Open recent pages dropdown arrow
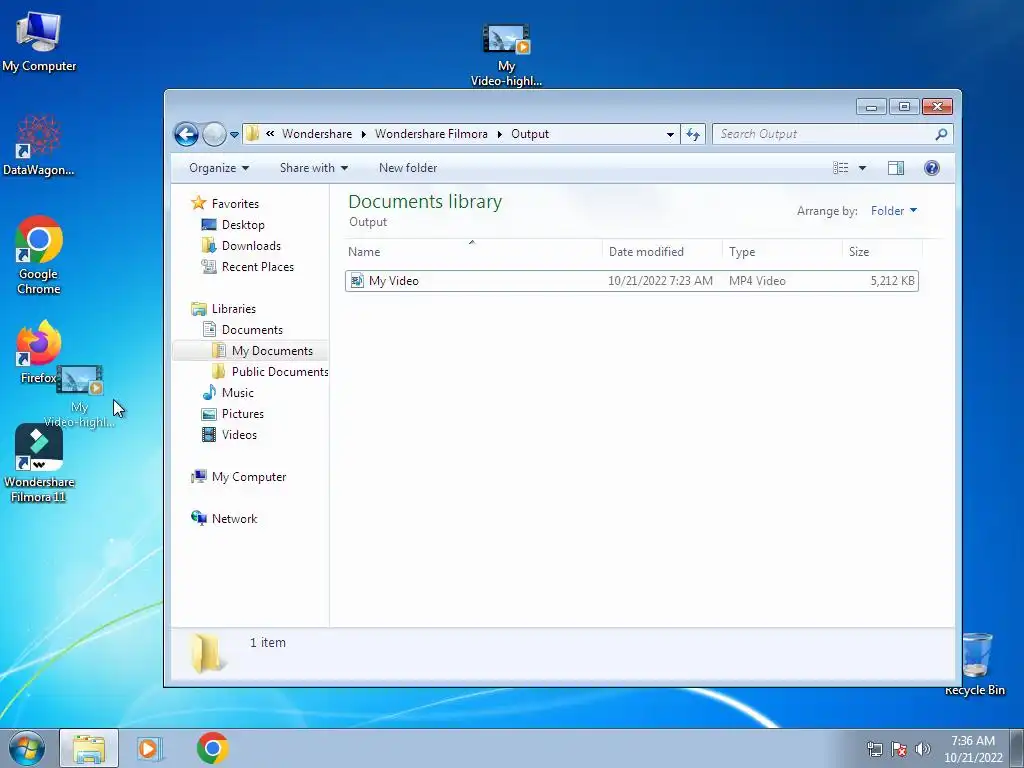Viewport: 1024px width, 768px height. [234, 135]
